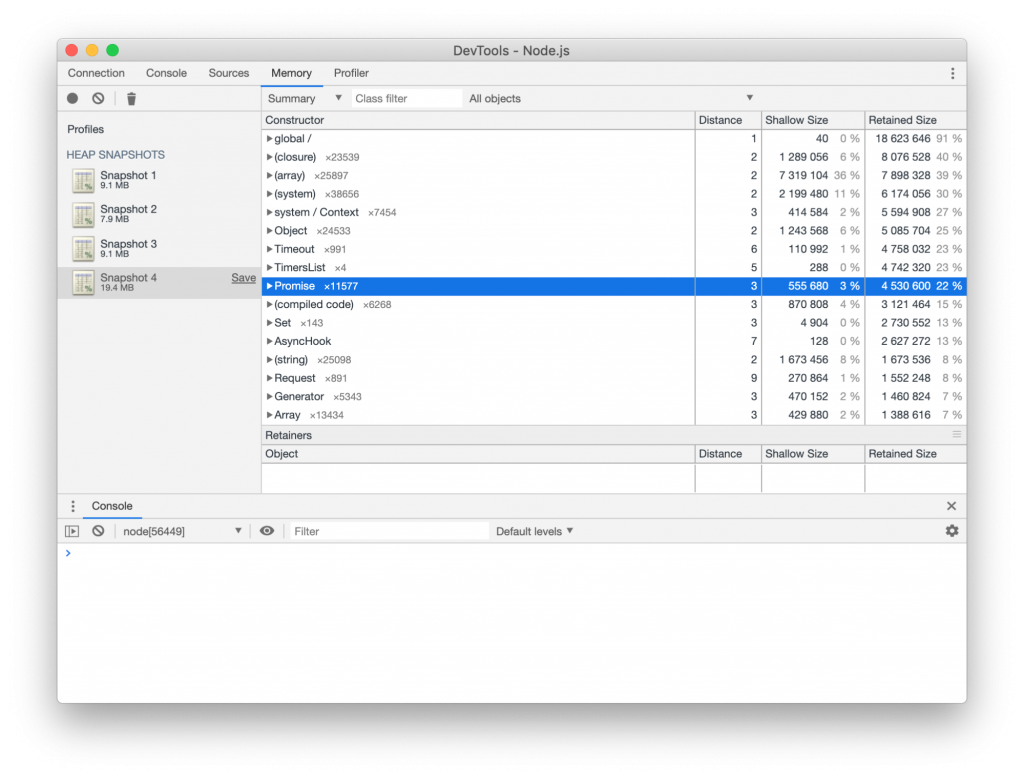The width and height of the screenshot is (1024, 779).
Task: Expand the Timeout row
Action: pyautogui.click(x=269, y=249)
